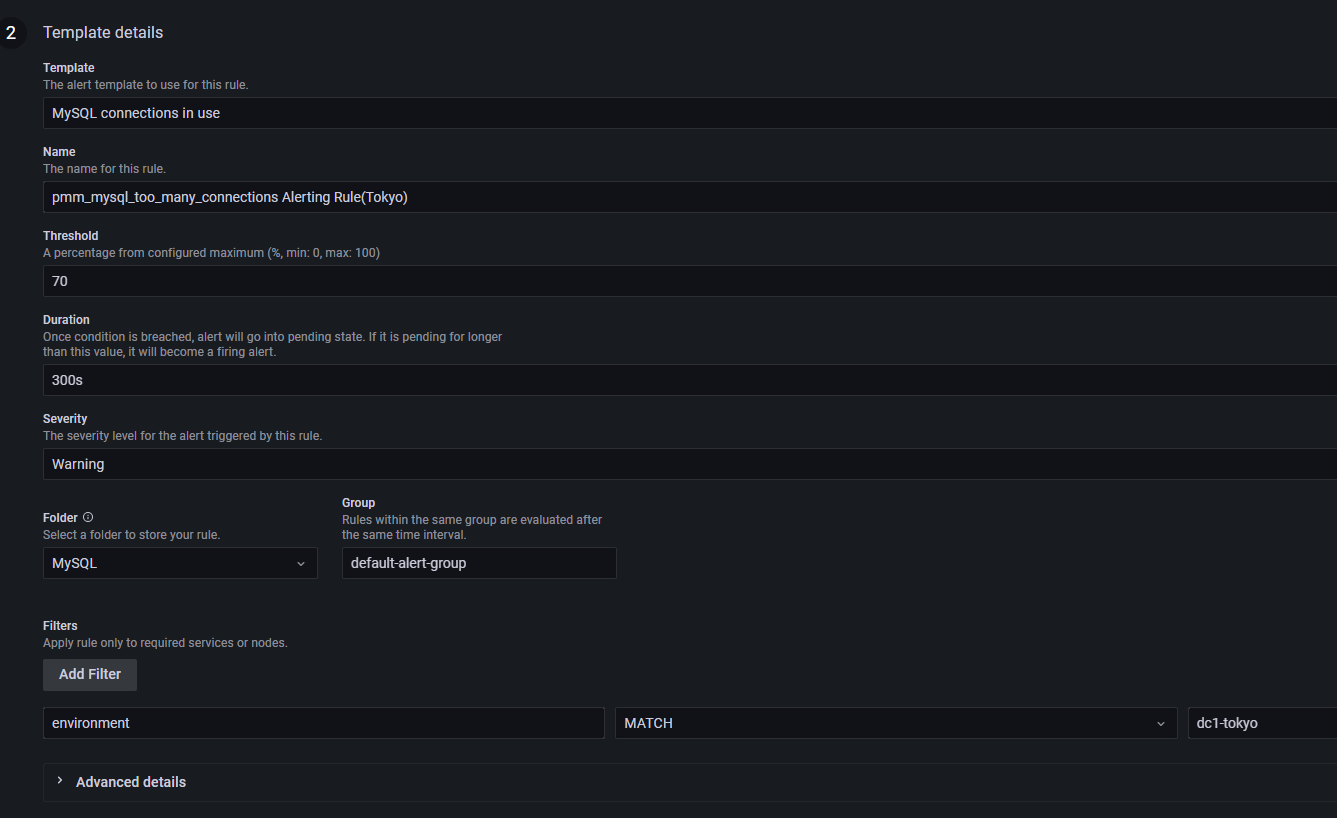The height and width of the screenshot is (818, 1337).
Task: Click the Group field label
Action: coord(359,503)
